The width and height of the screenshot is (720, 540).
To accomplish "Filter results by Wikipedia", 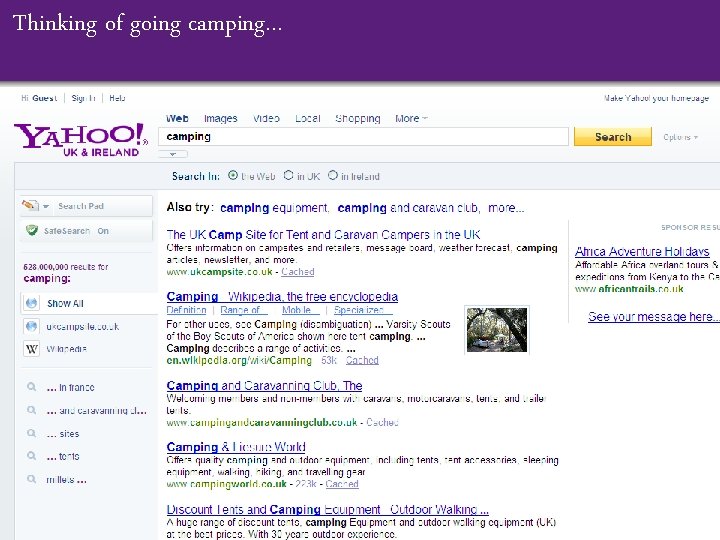I will tap(67, 349).
